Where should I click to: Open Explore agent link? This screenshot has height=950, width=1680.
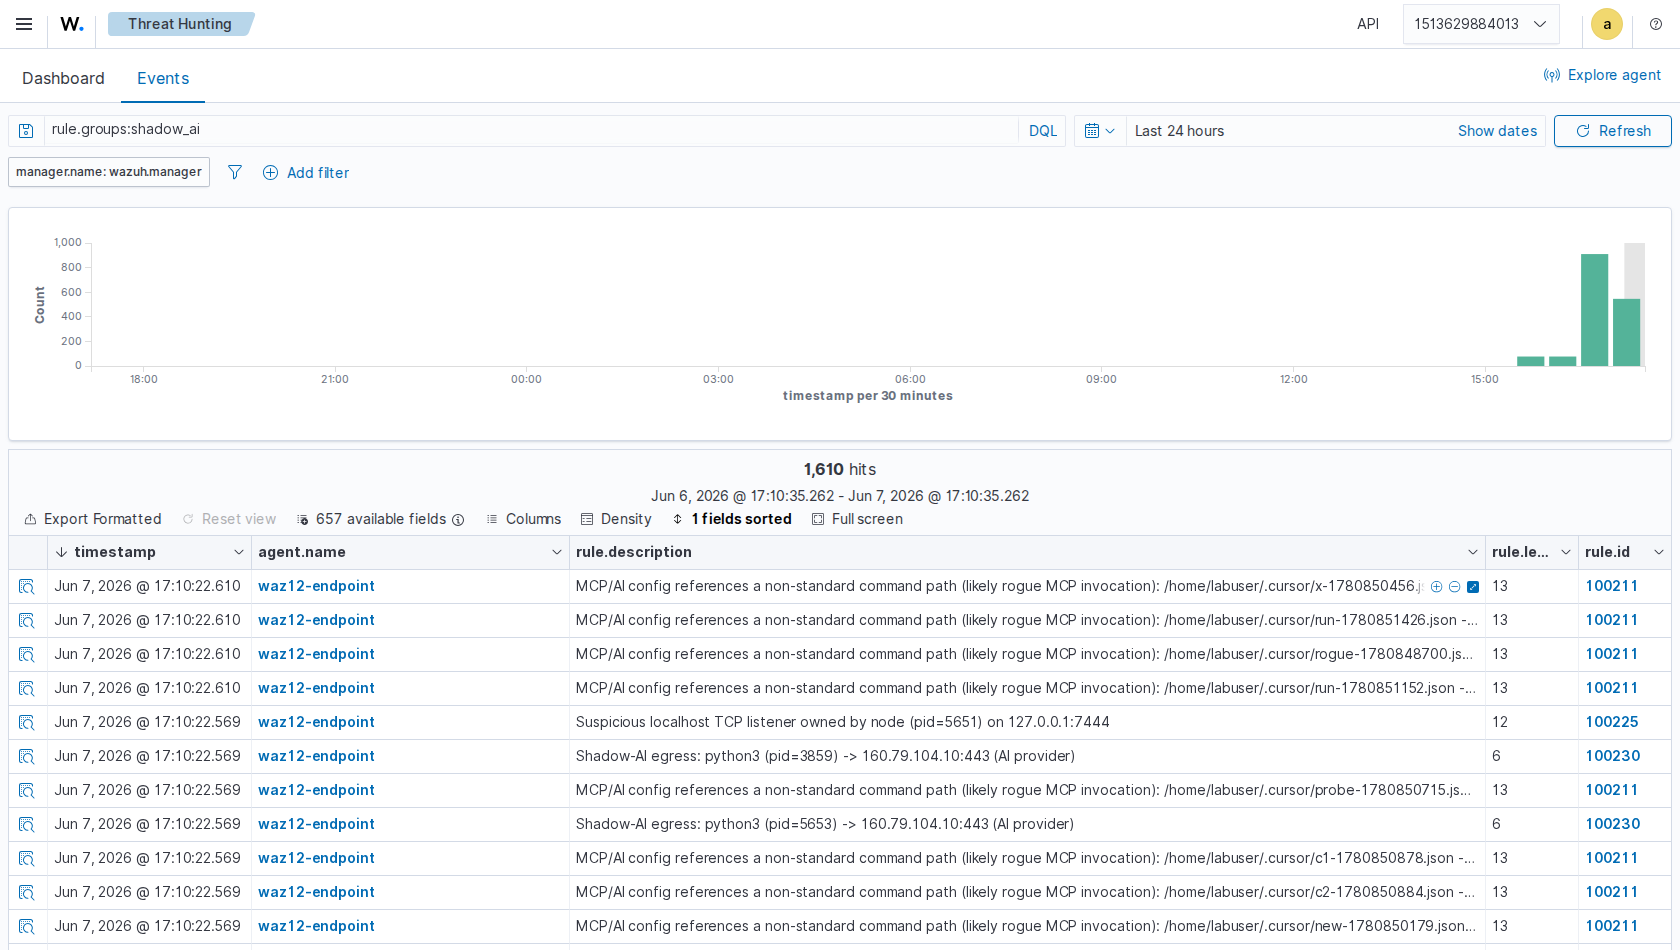(x=1602, y=75)
